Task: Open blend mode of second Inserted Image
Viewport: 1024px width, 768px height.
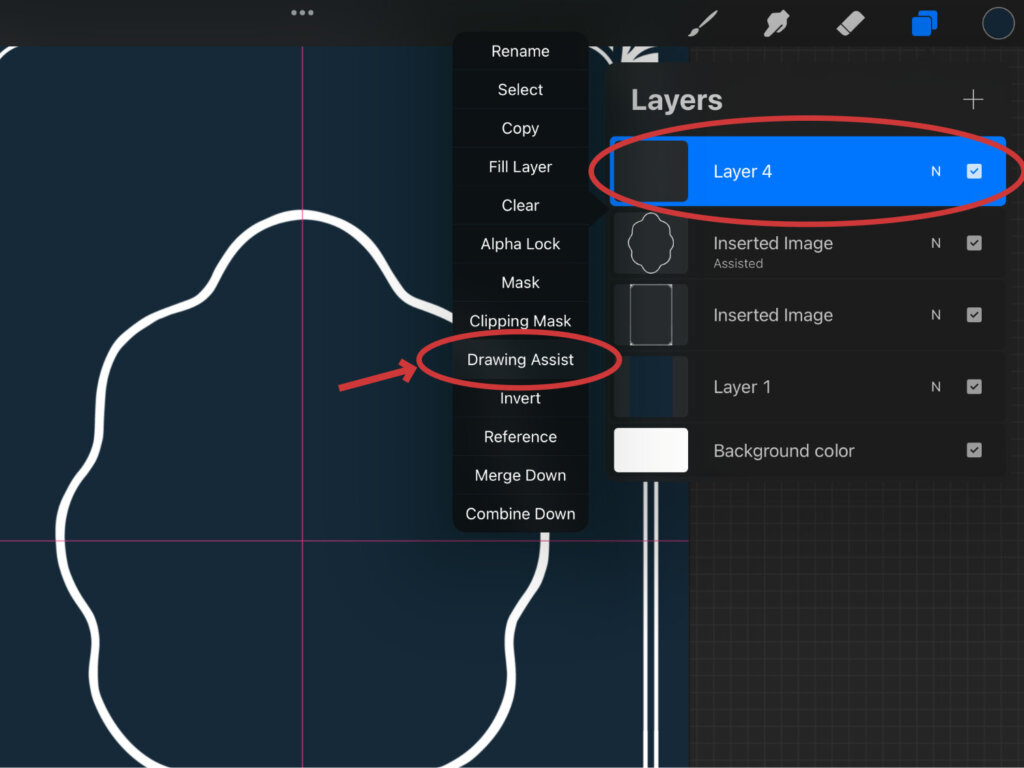Action: pos(936,315)
